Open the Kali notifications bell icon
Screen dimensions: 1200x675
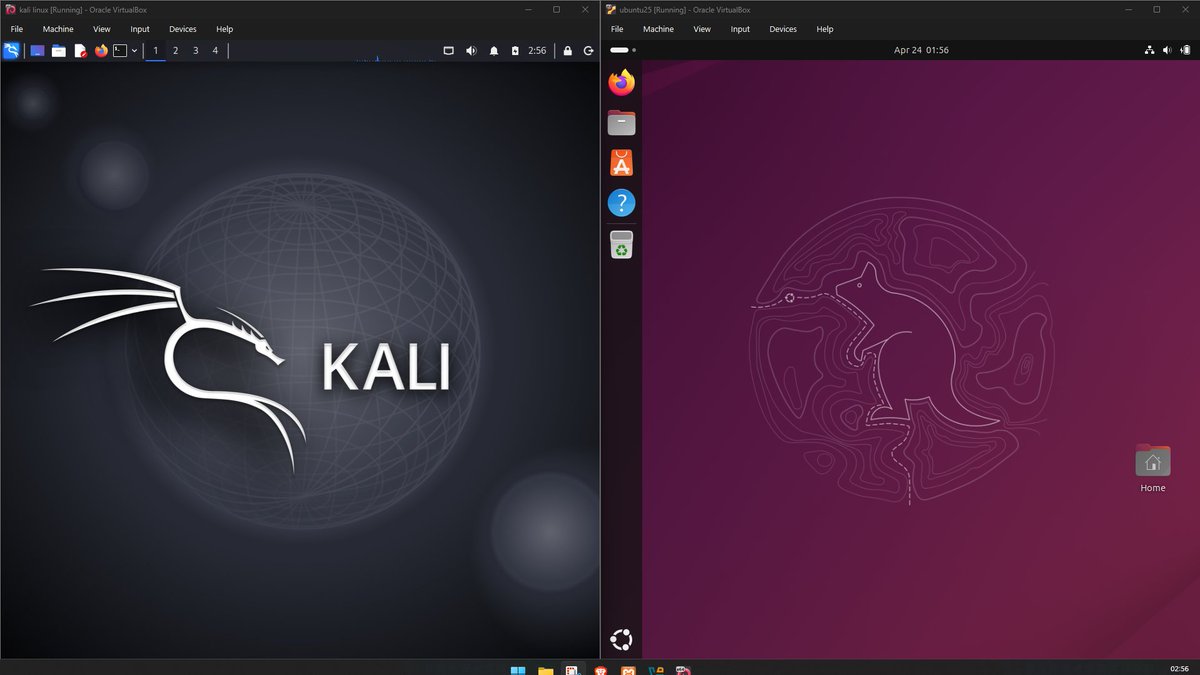pos(494,50)
